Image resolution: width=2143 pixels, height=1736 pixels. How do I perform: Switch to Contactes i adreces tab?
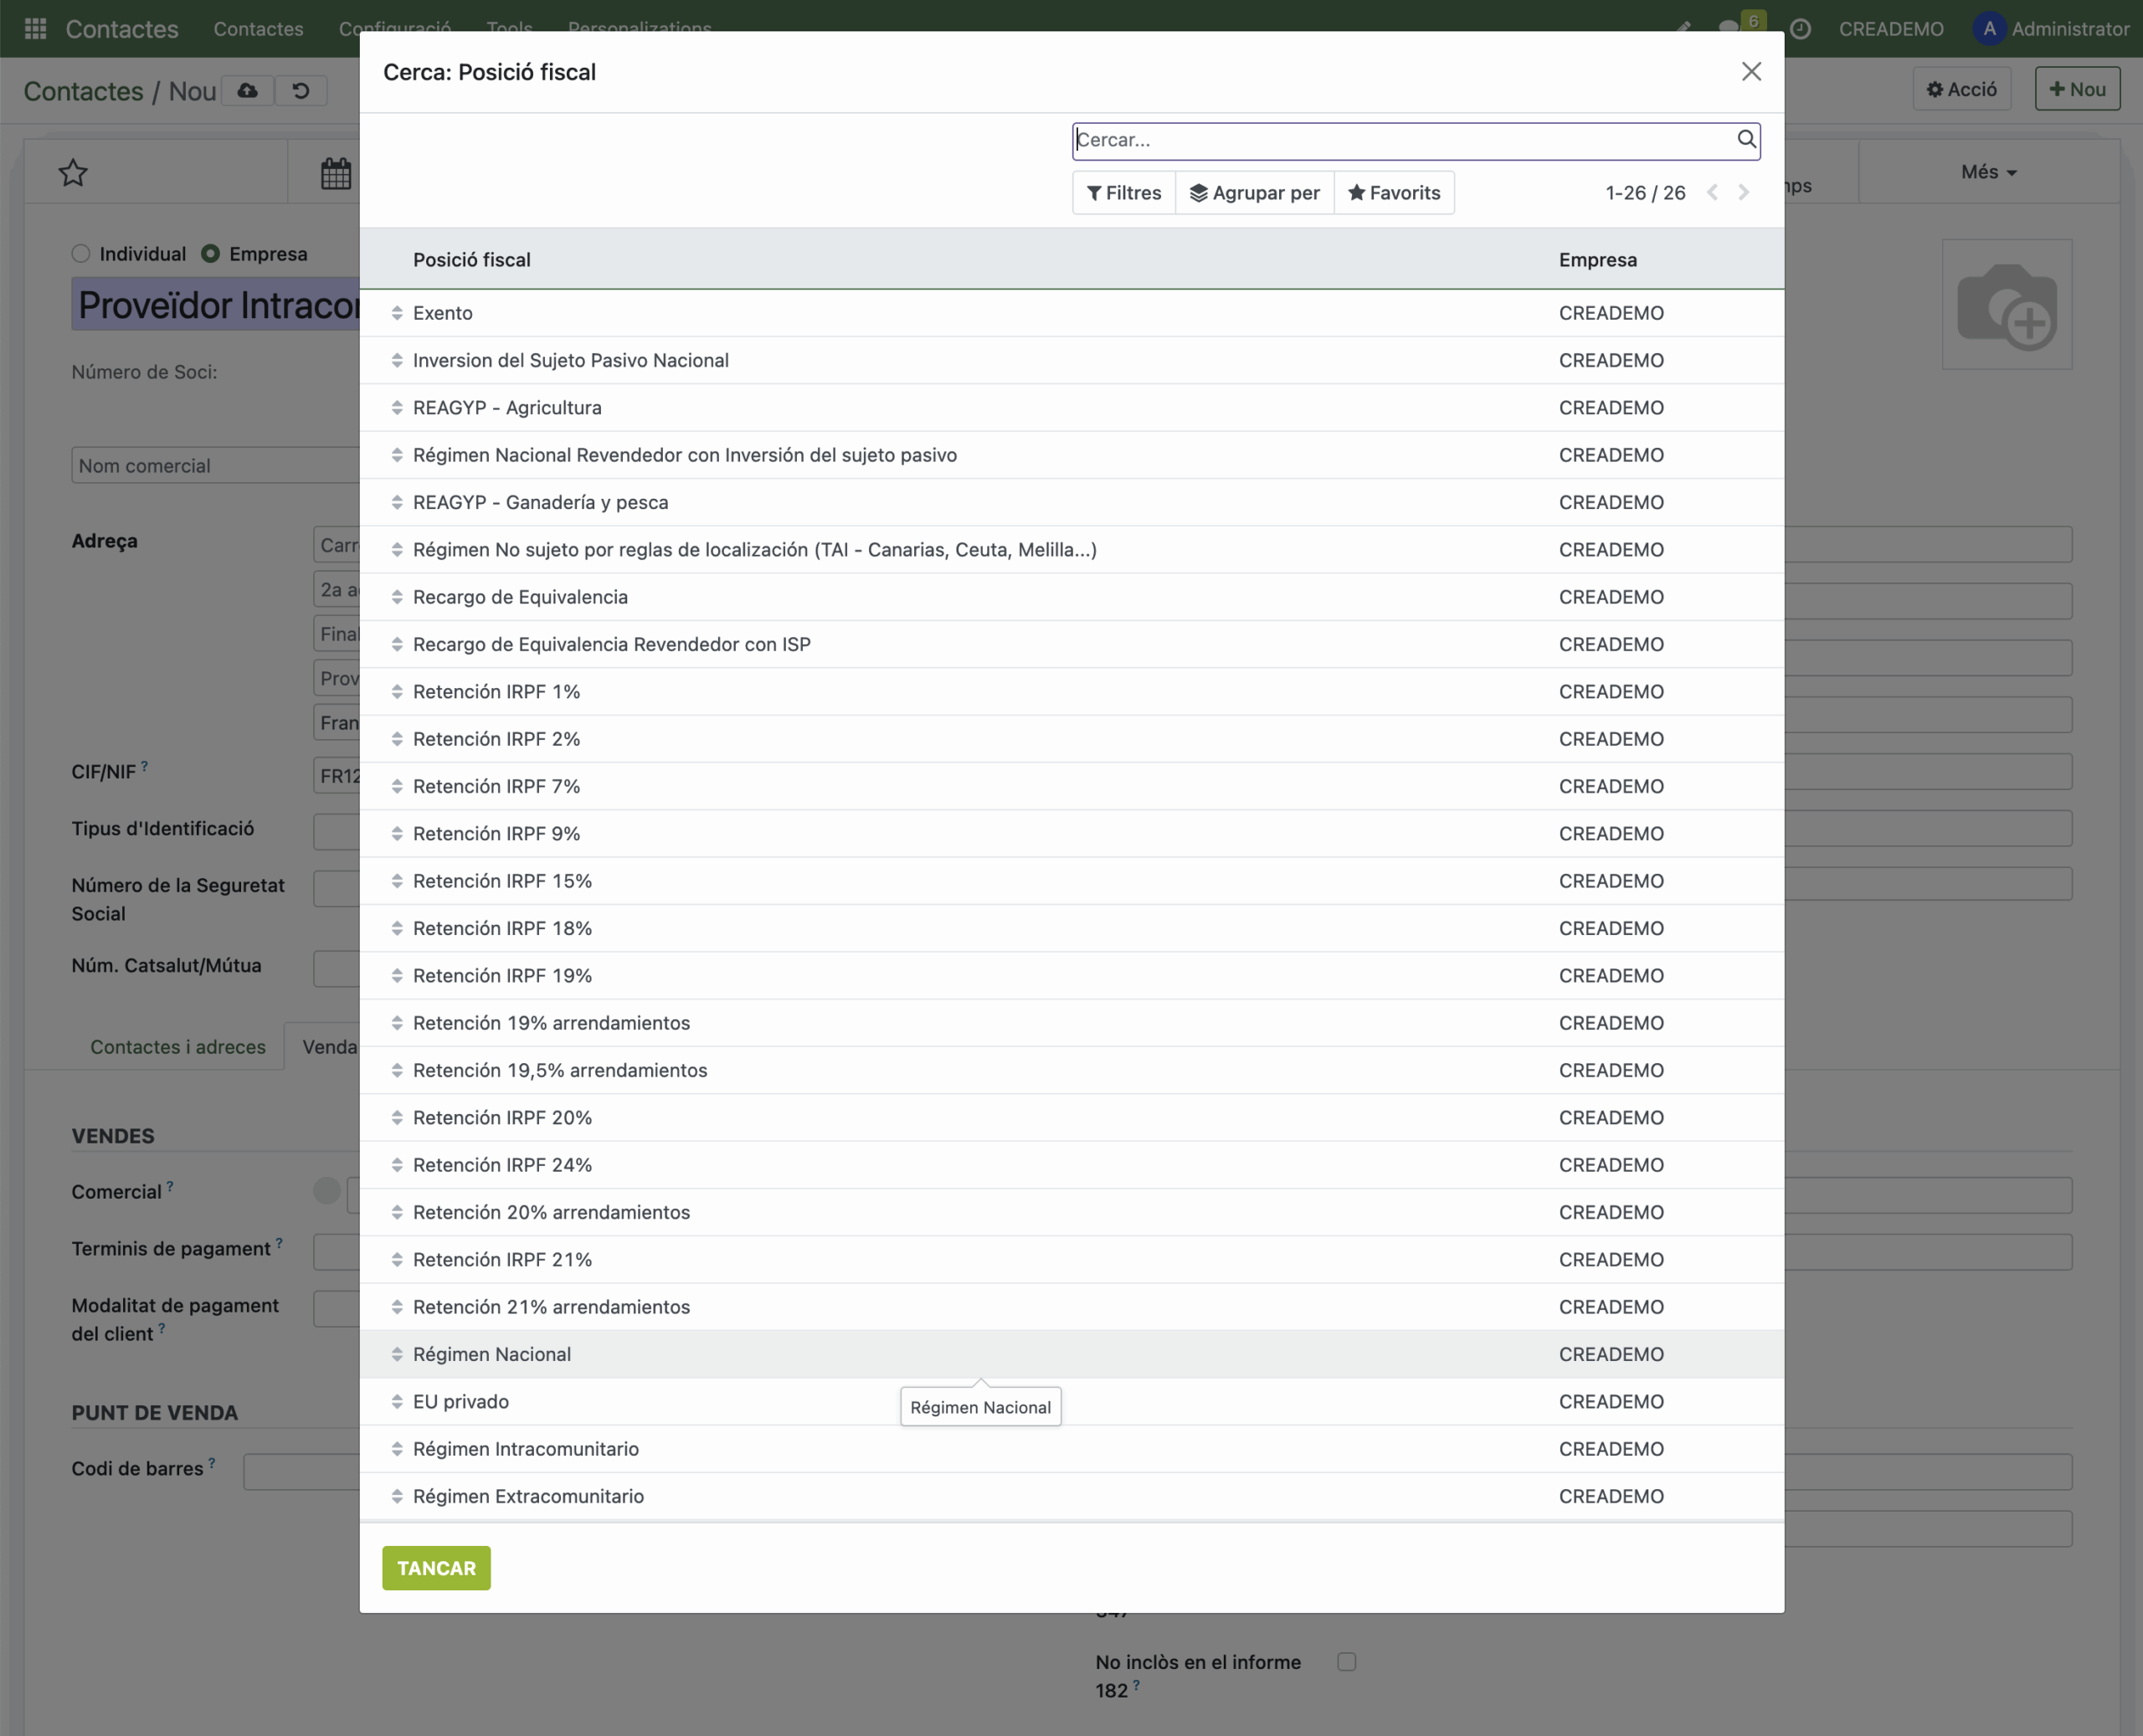coord(178,1046)
